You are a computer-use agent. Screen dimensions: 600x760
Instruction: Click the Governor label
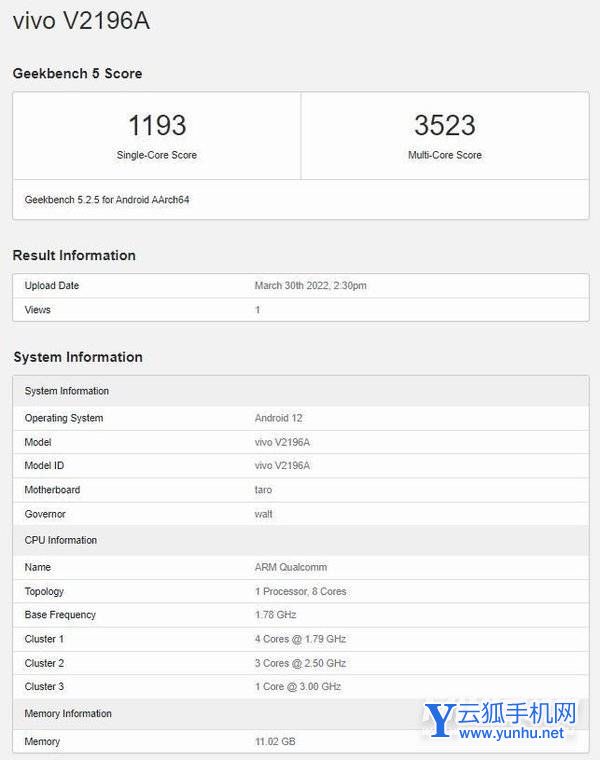point(45,514)
